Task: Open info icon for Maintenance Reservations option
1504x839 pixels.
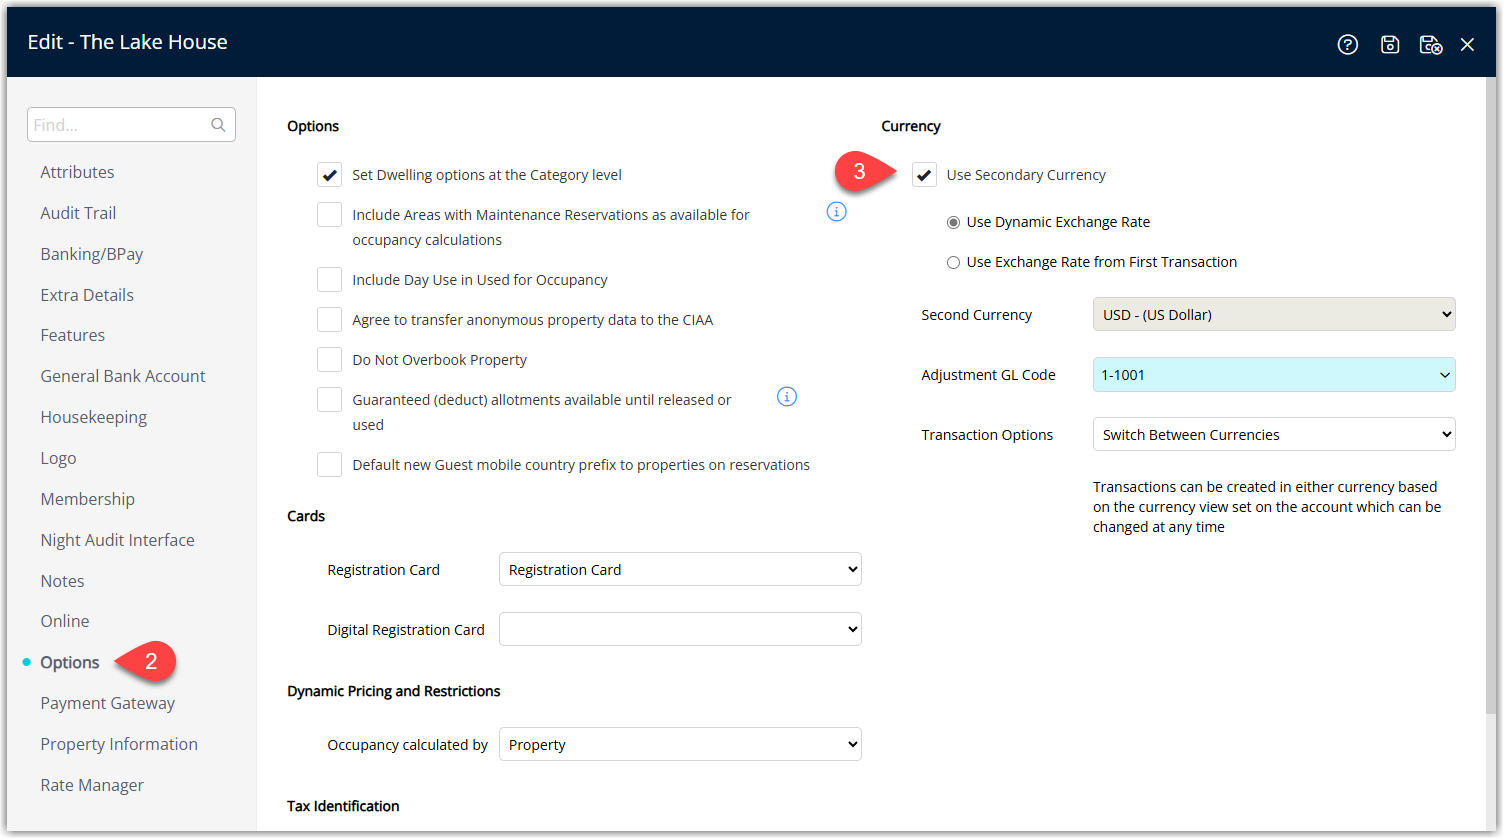Action: (837, 212)
